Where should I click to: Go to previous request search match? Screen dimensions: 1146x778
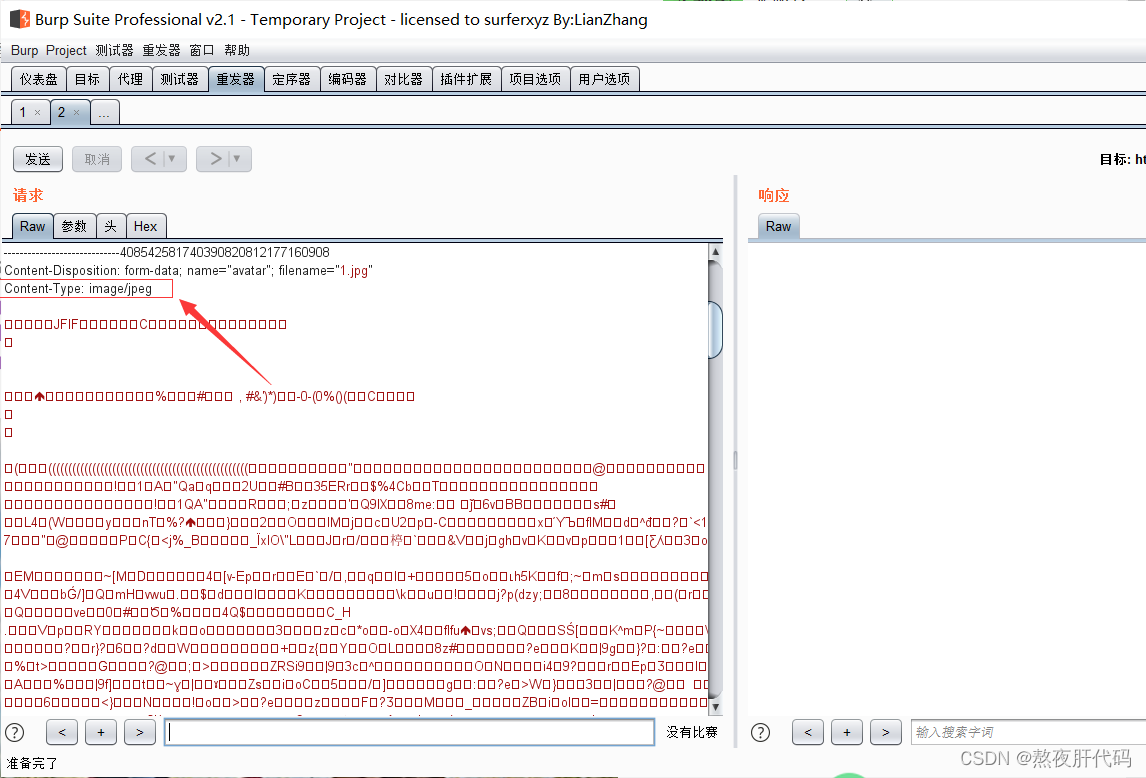(x=62, y=732)
